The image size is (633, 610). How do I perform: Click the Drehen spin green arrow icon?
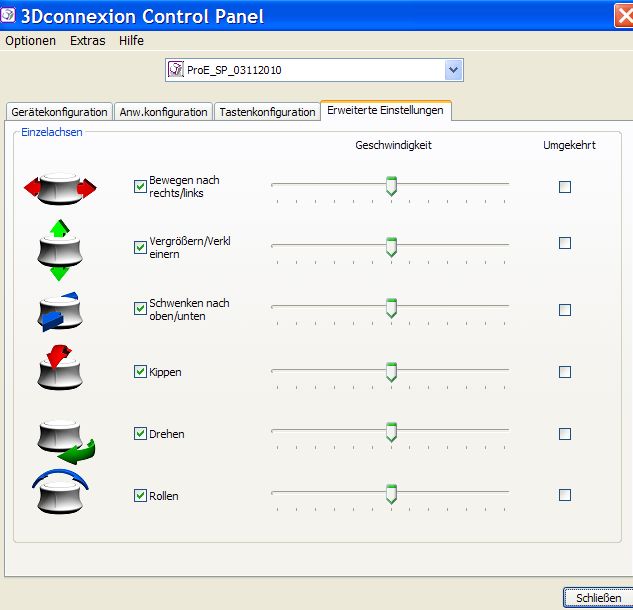pyautogui.click(x=66, y=442)
